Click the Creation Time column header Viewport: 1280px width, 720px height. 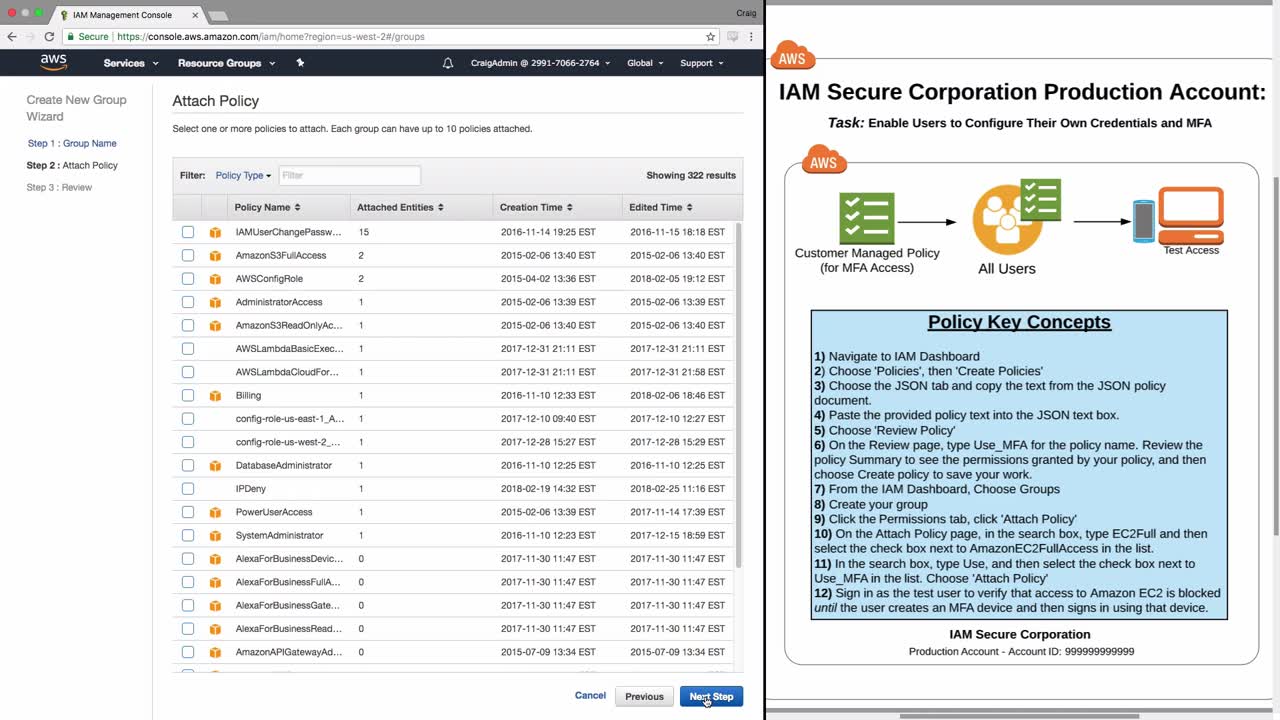click(531, 208)
